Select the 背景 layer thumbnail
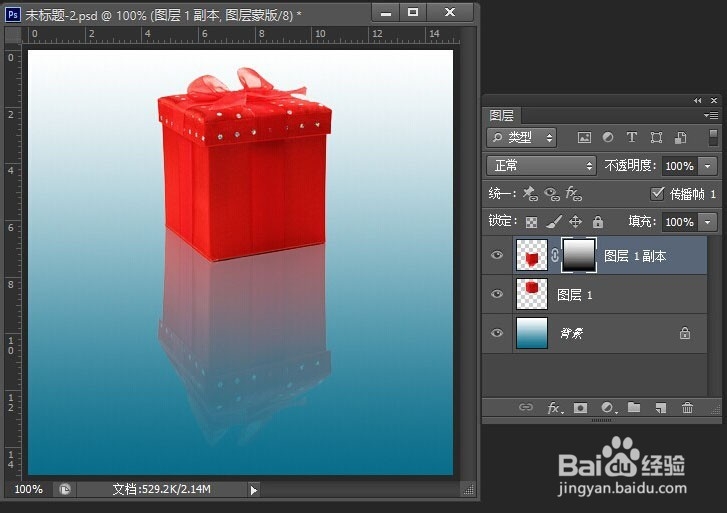Viewport: 727px width, 513px height. tap(532, 333)
